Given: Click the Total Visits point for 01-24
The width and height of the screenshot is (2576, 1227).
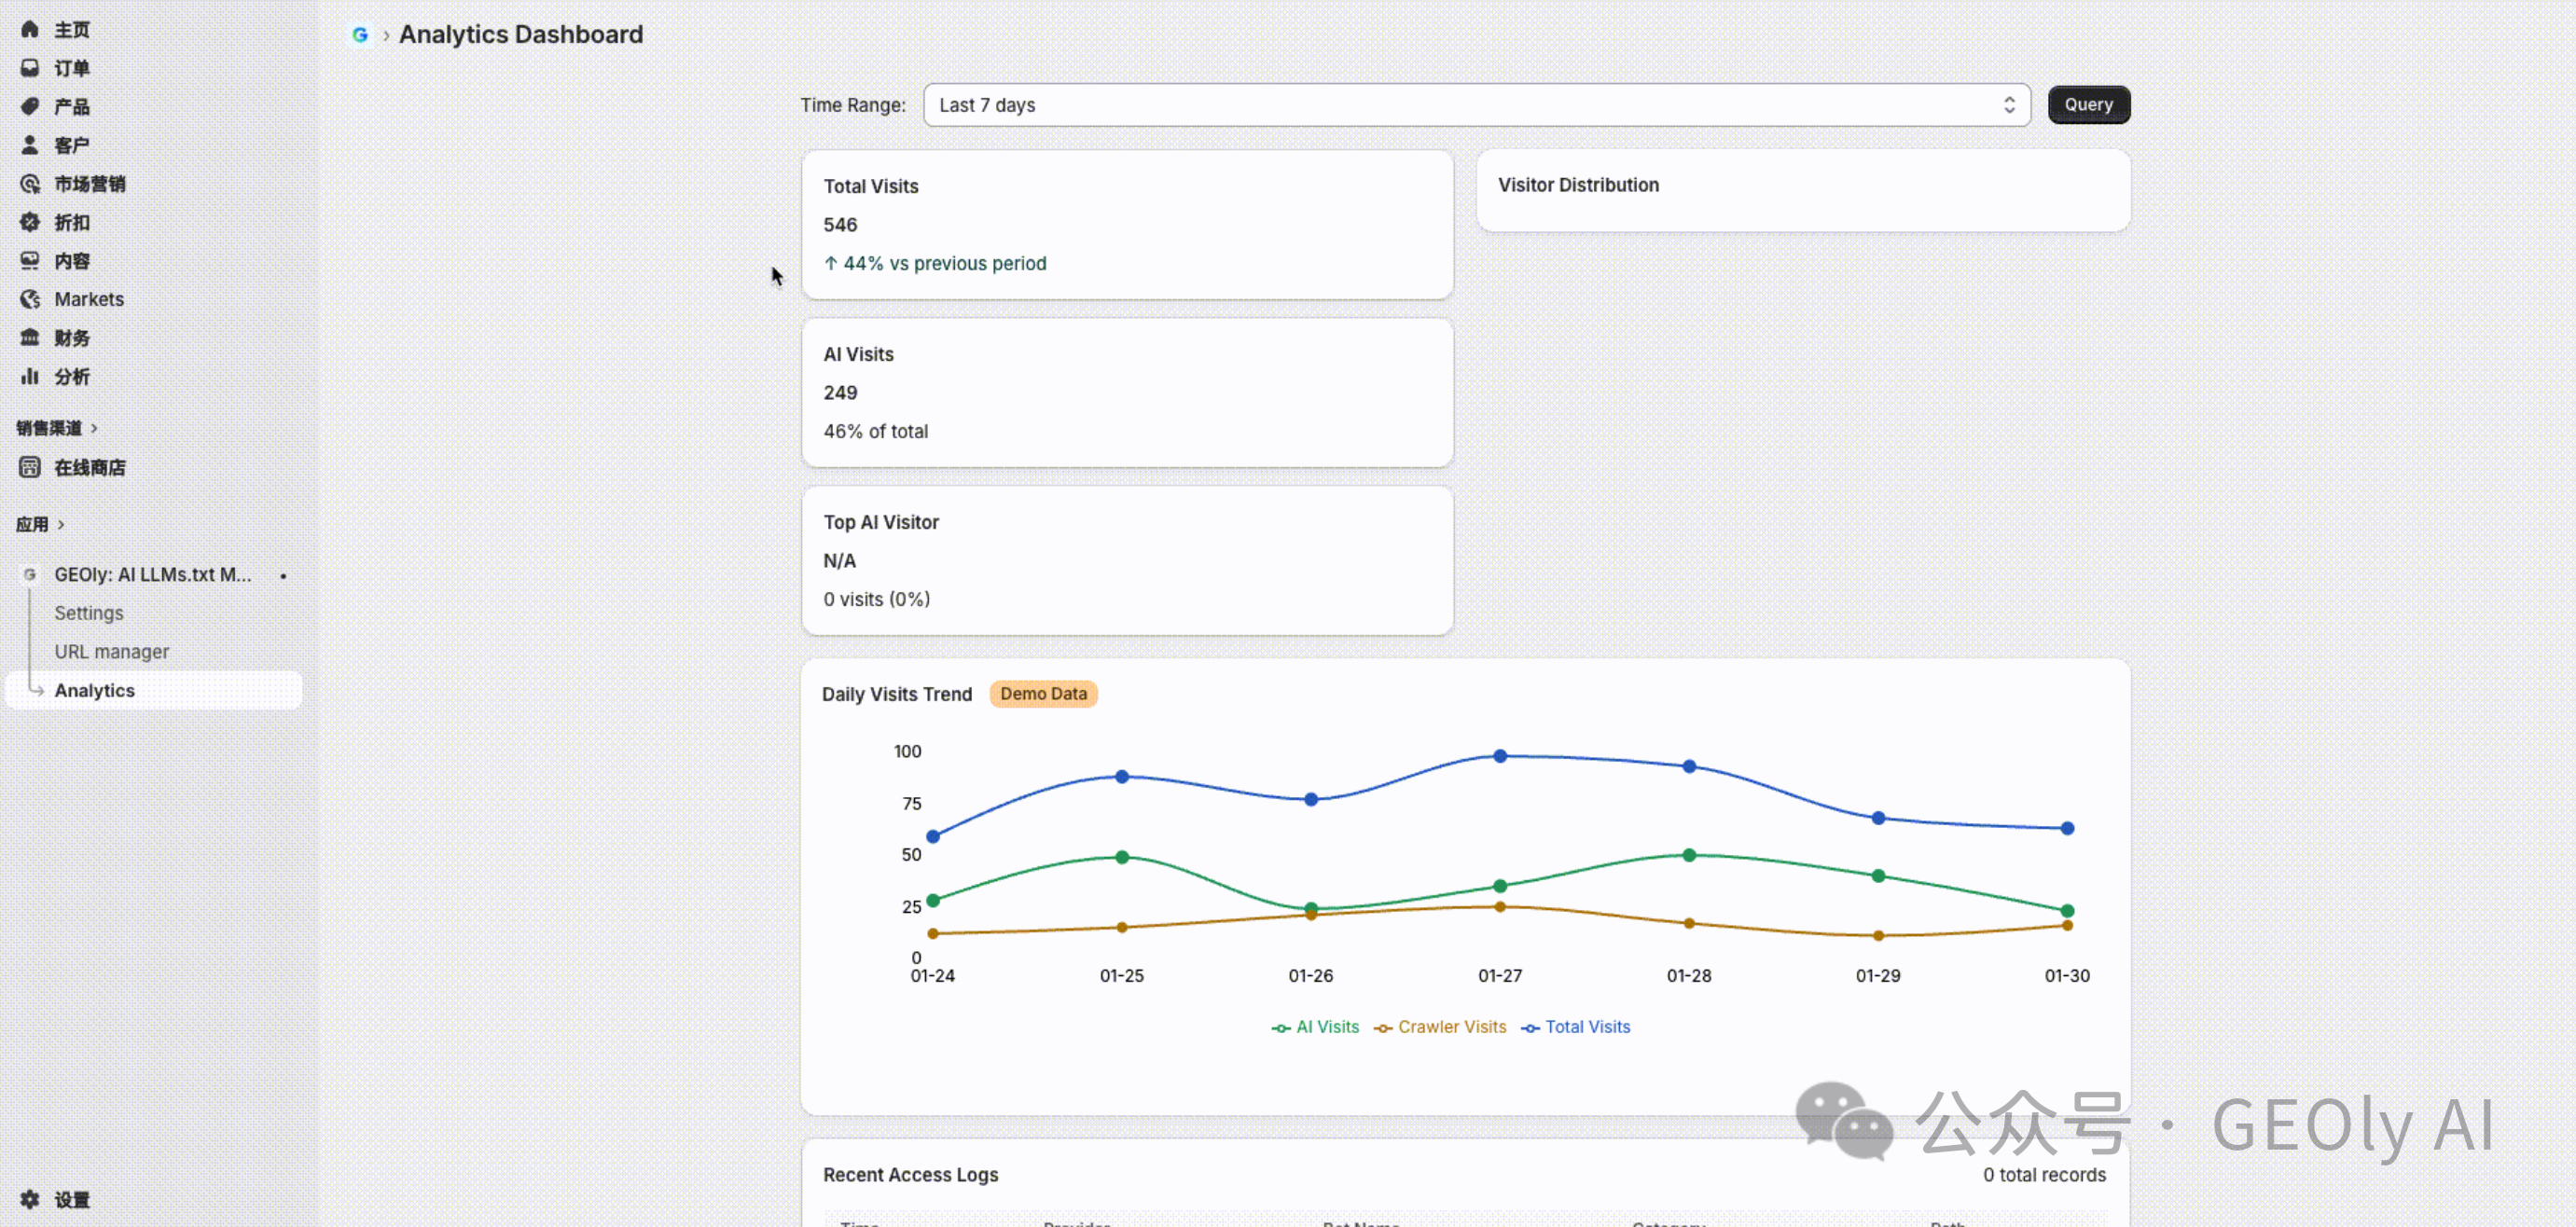Looking at the screenshot, I should pyautogui.click(x=933, y=836).
